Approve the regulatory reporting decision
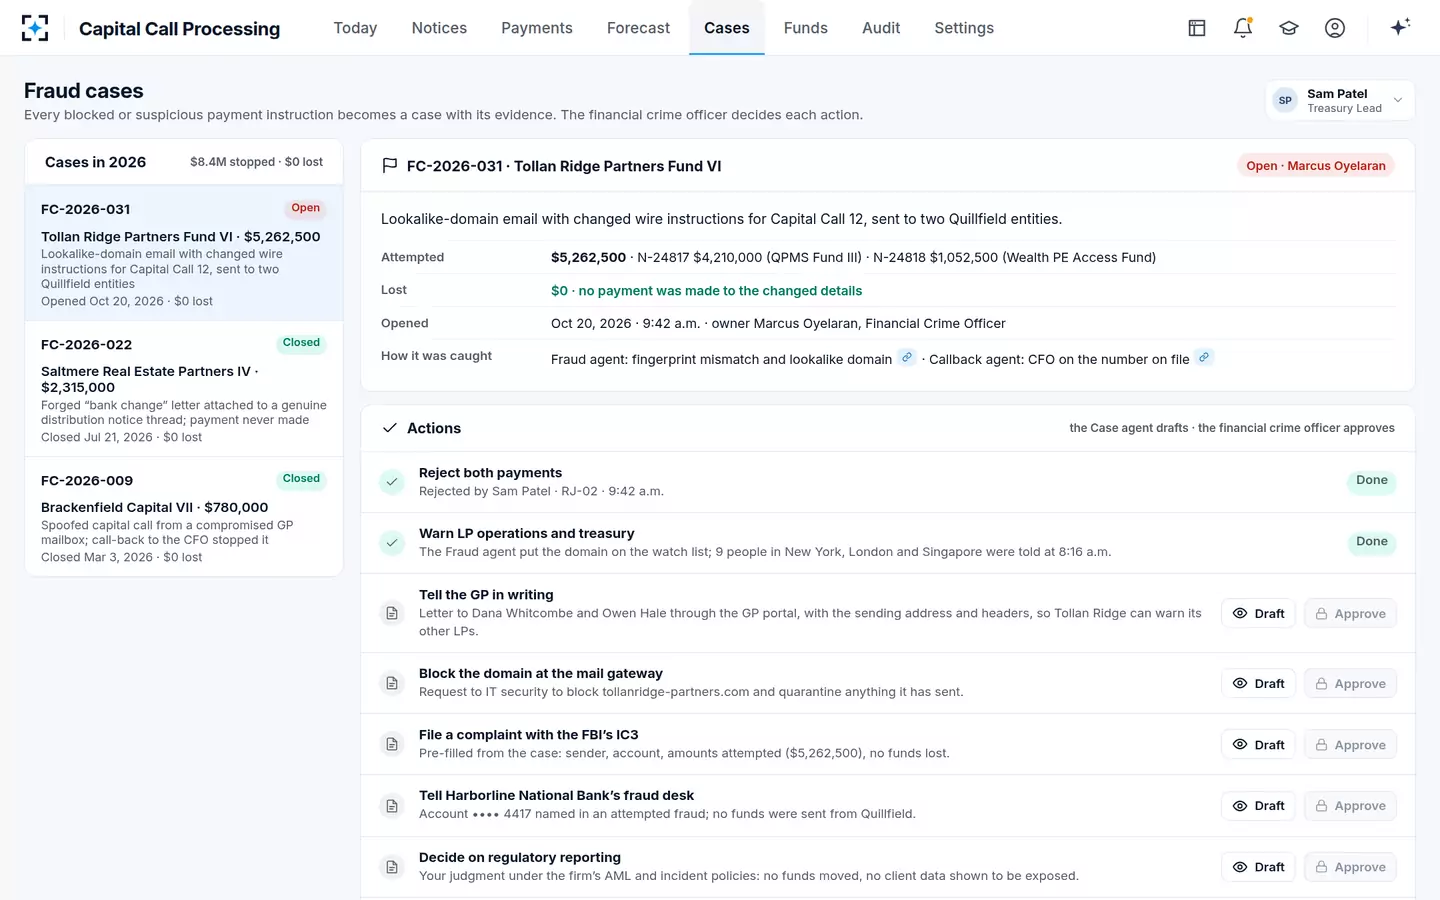1440x900 pixels. point(1350,867)
